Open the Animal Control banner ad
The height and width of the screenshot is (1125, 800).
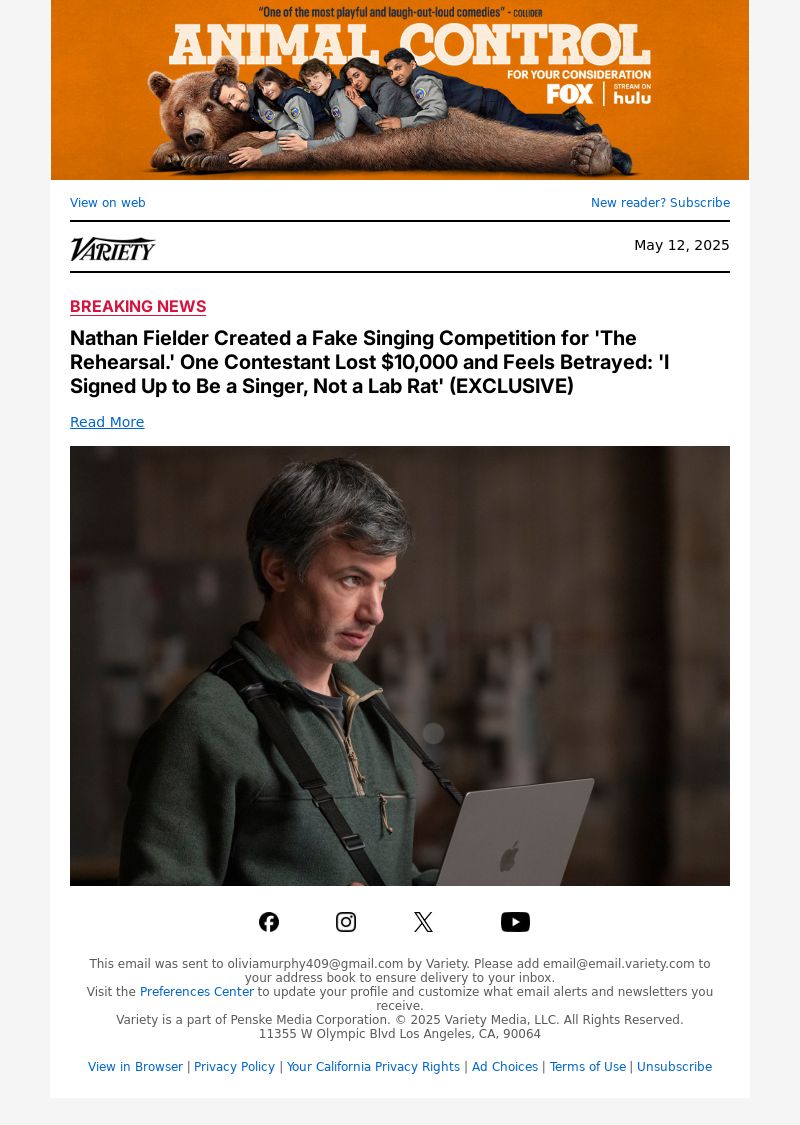click(x=400, y=90)
